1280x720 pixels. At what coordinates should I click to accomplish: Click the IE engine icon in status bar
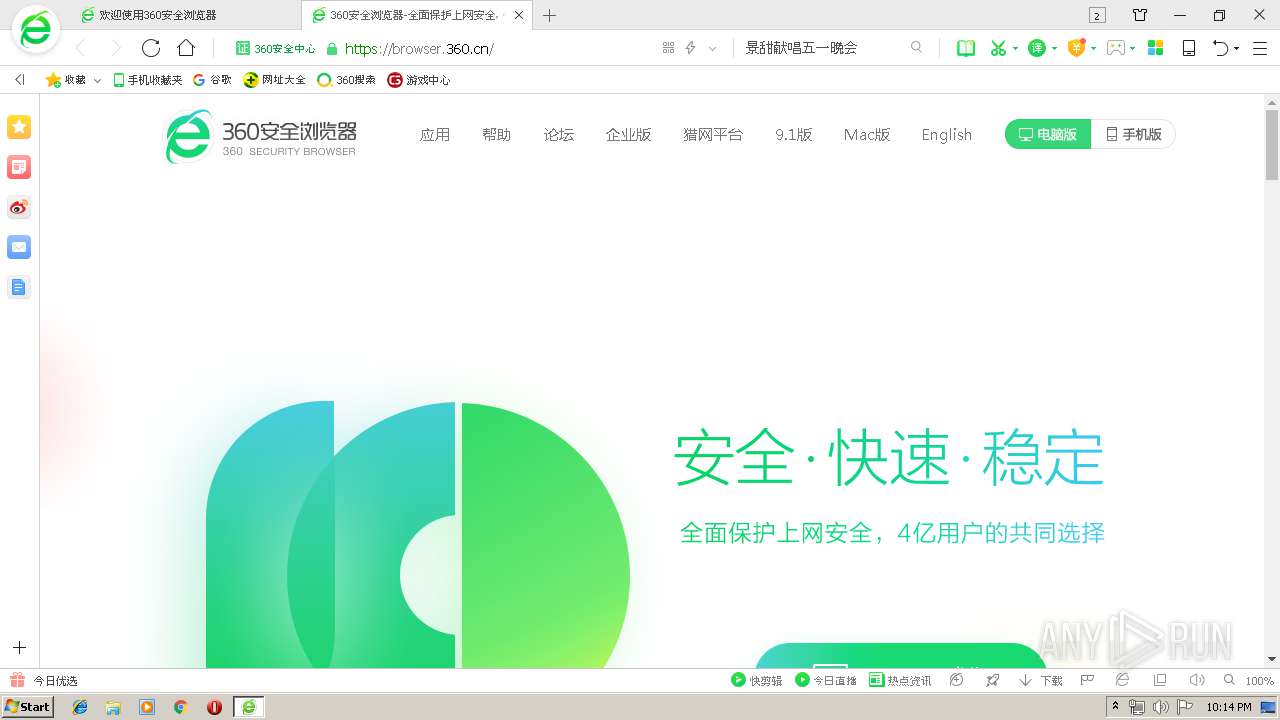coord(1122,680)
